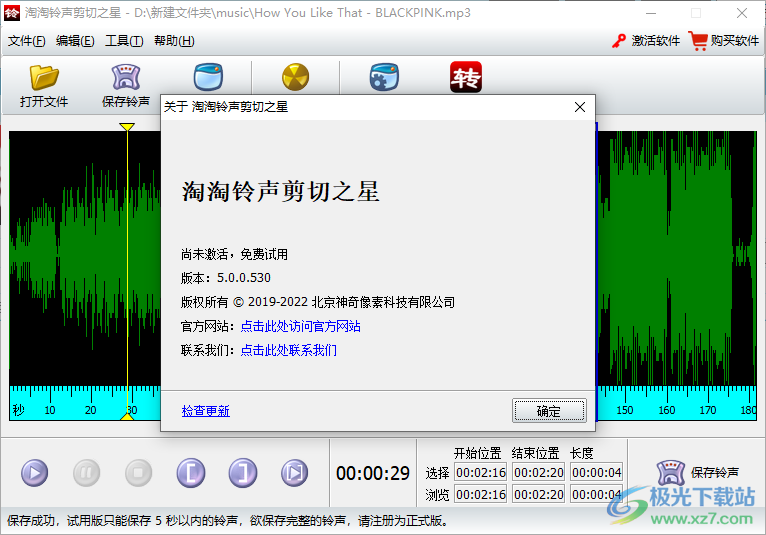766x535 pixels.
Task: Click the 购买软件 text label
Action: pyautogui.click(x=735, y=41)
